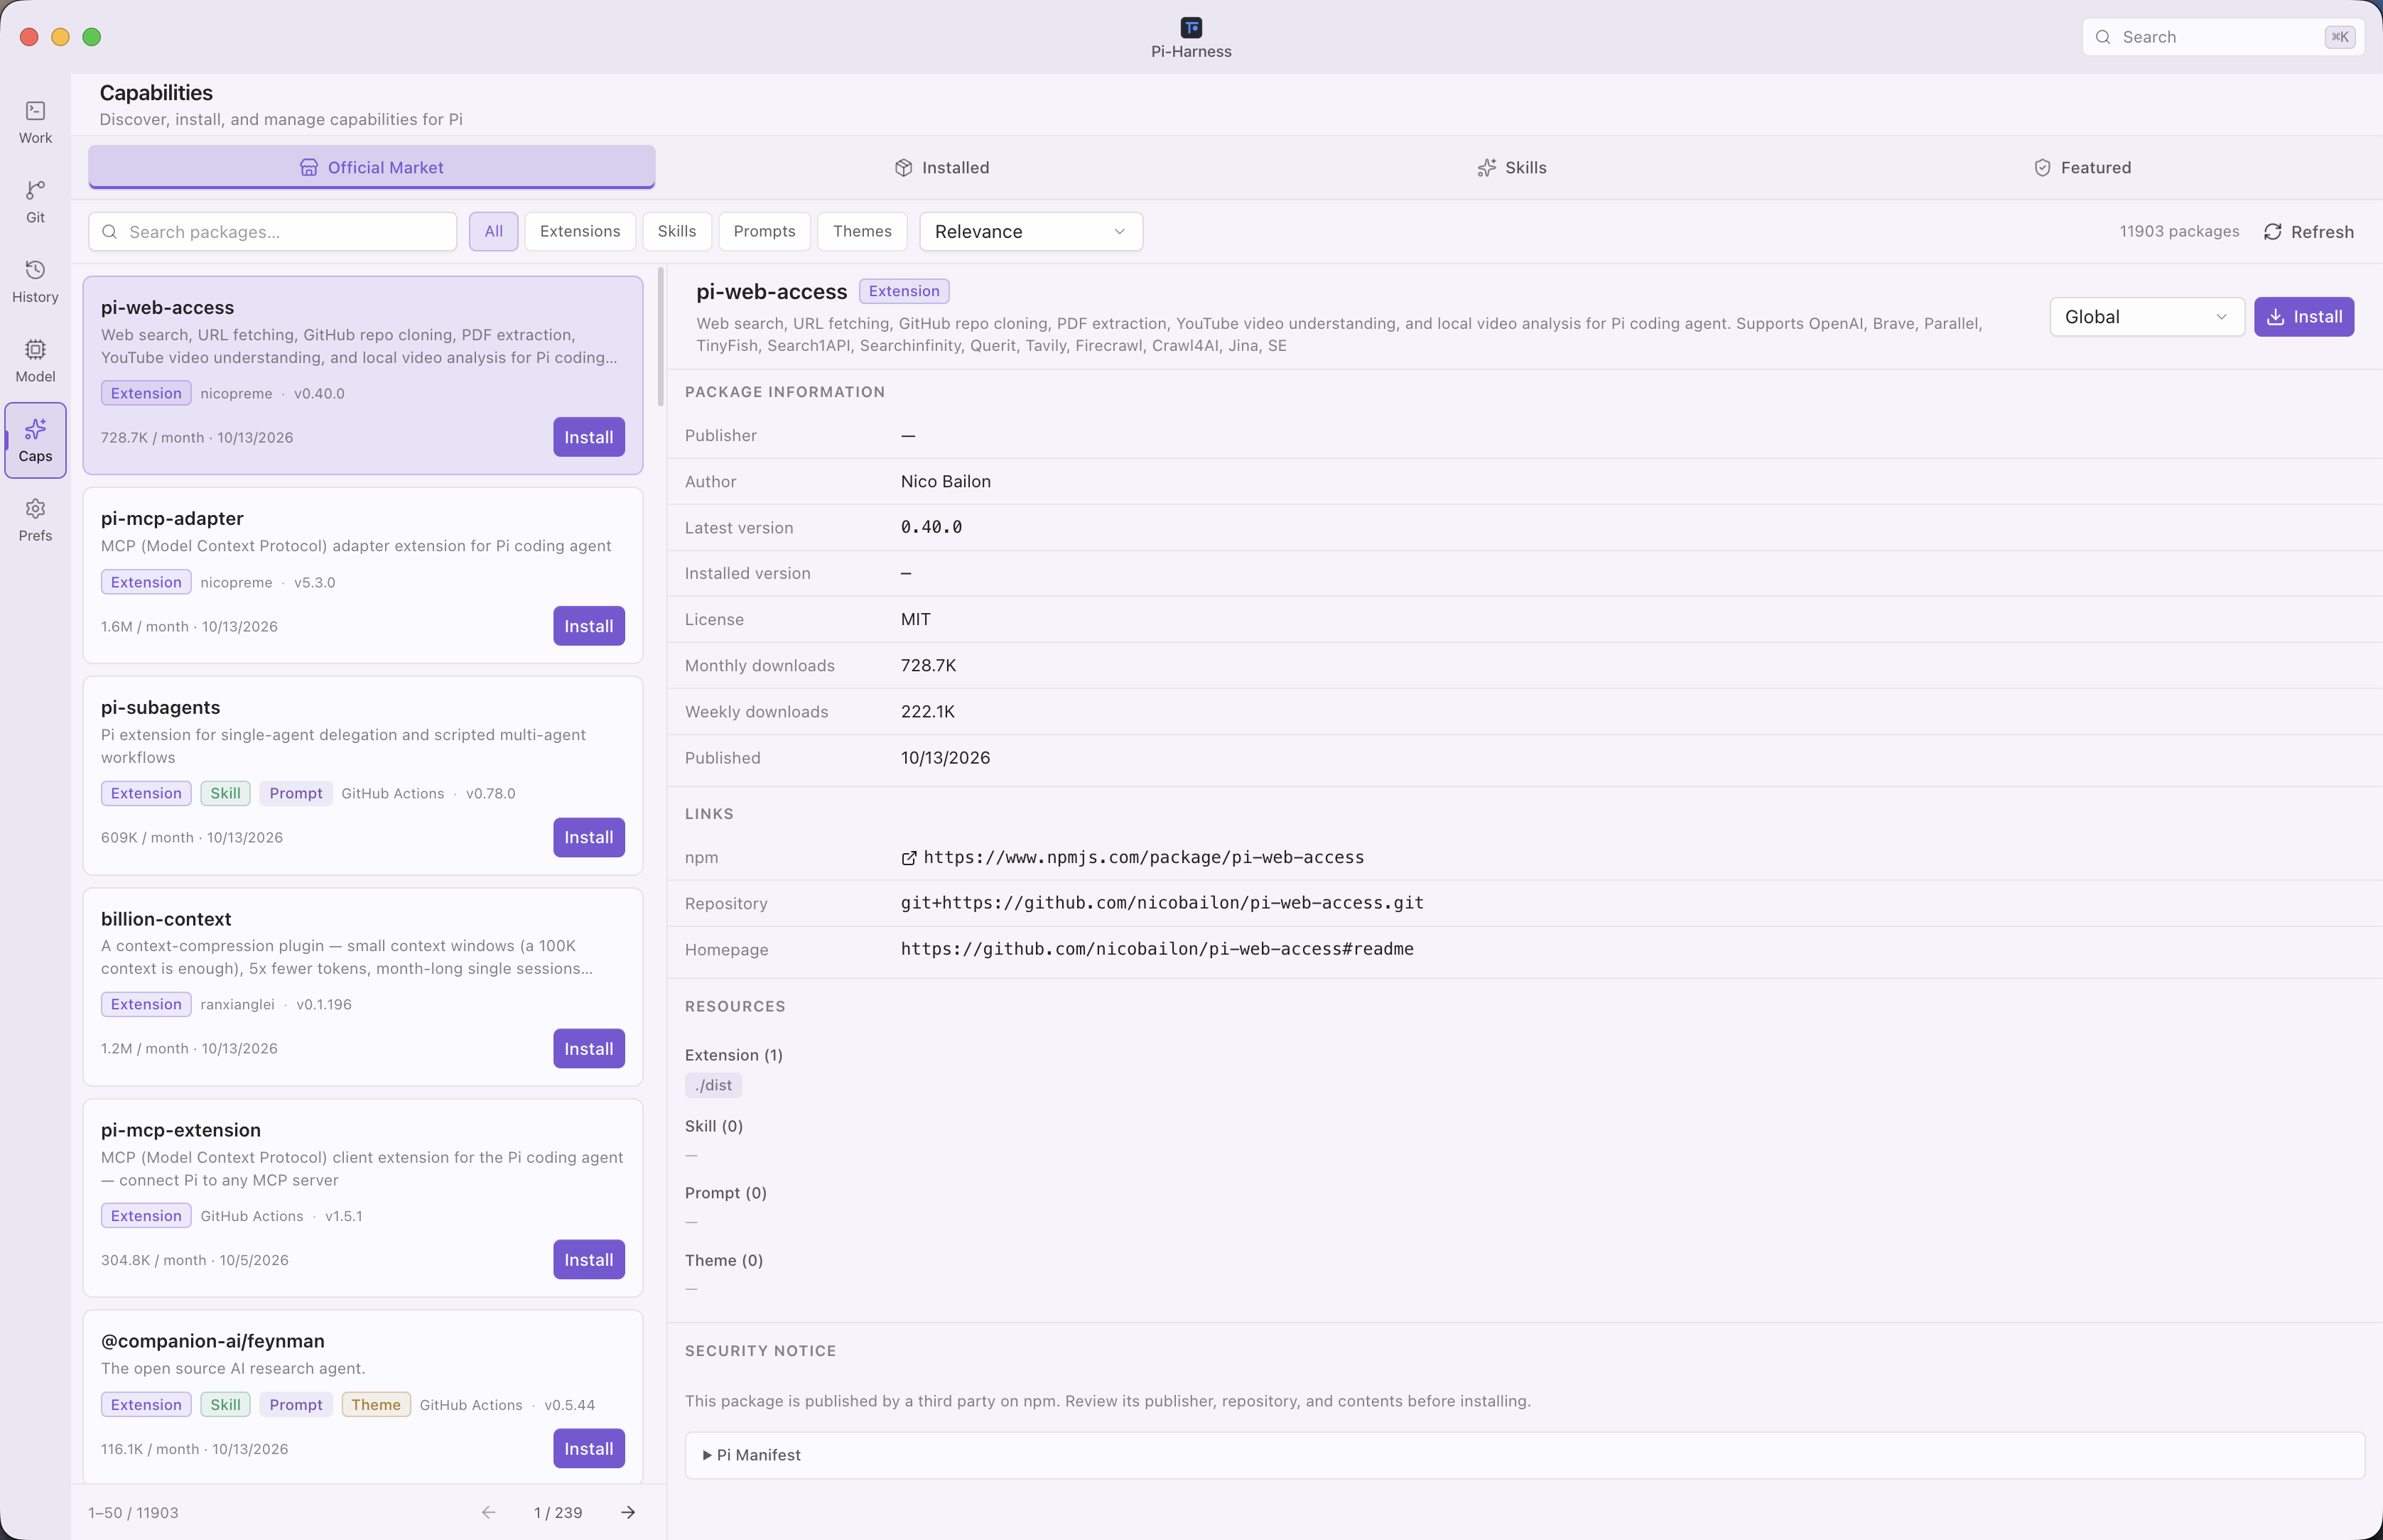The width and height of the screenshot is (2383, 1540).
Task: Click the 1 / 239 page indicator
Action: click(558, 1512)
